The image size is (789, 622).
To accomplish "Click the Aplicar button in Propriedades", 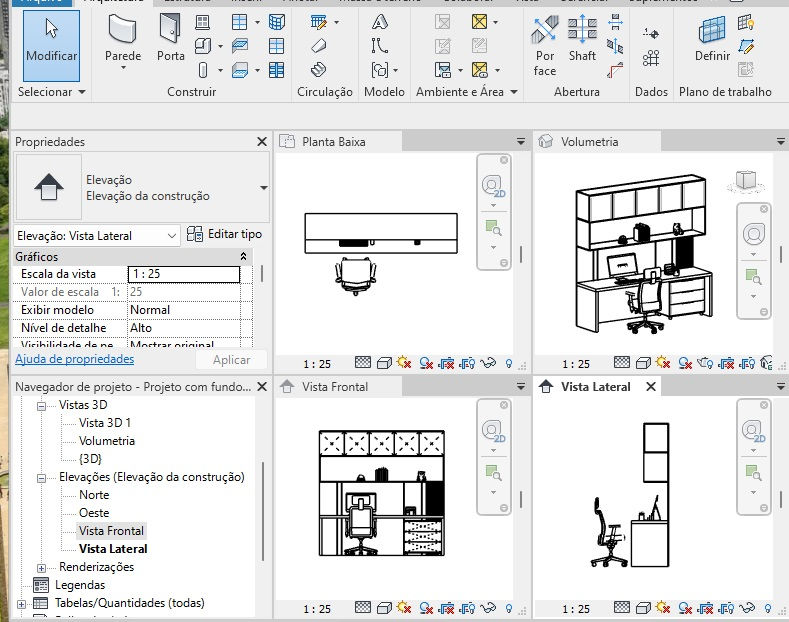I will click(231, 360).
